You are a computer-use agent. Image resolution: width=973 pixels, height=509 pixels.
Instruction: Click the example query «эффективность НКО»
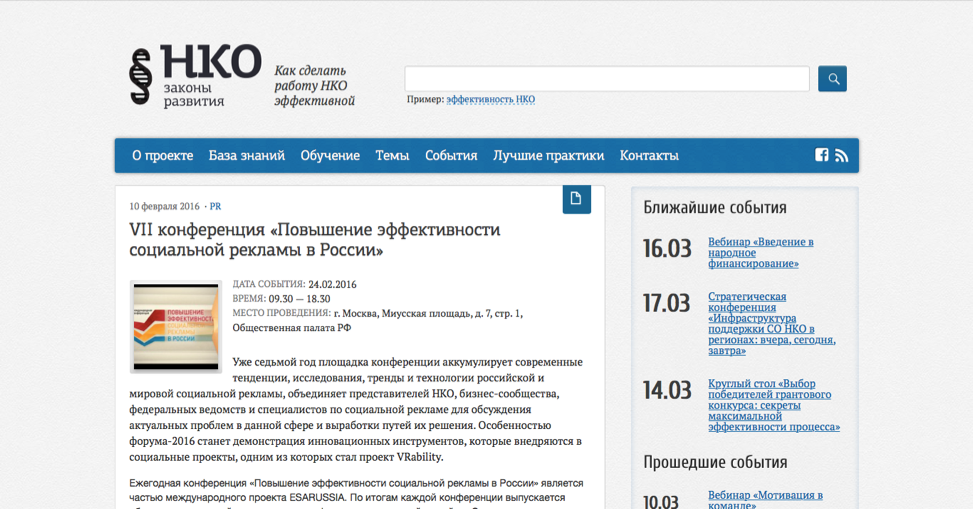[490, 99]
